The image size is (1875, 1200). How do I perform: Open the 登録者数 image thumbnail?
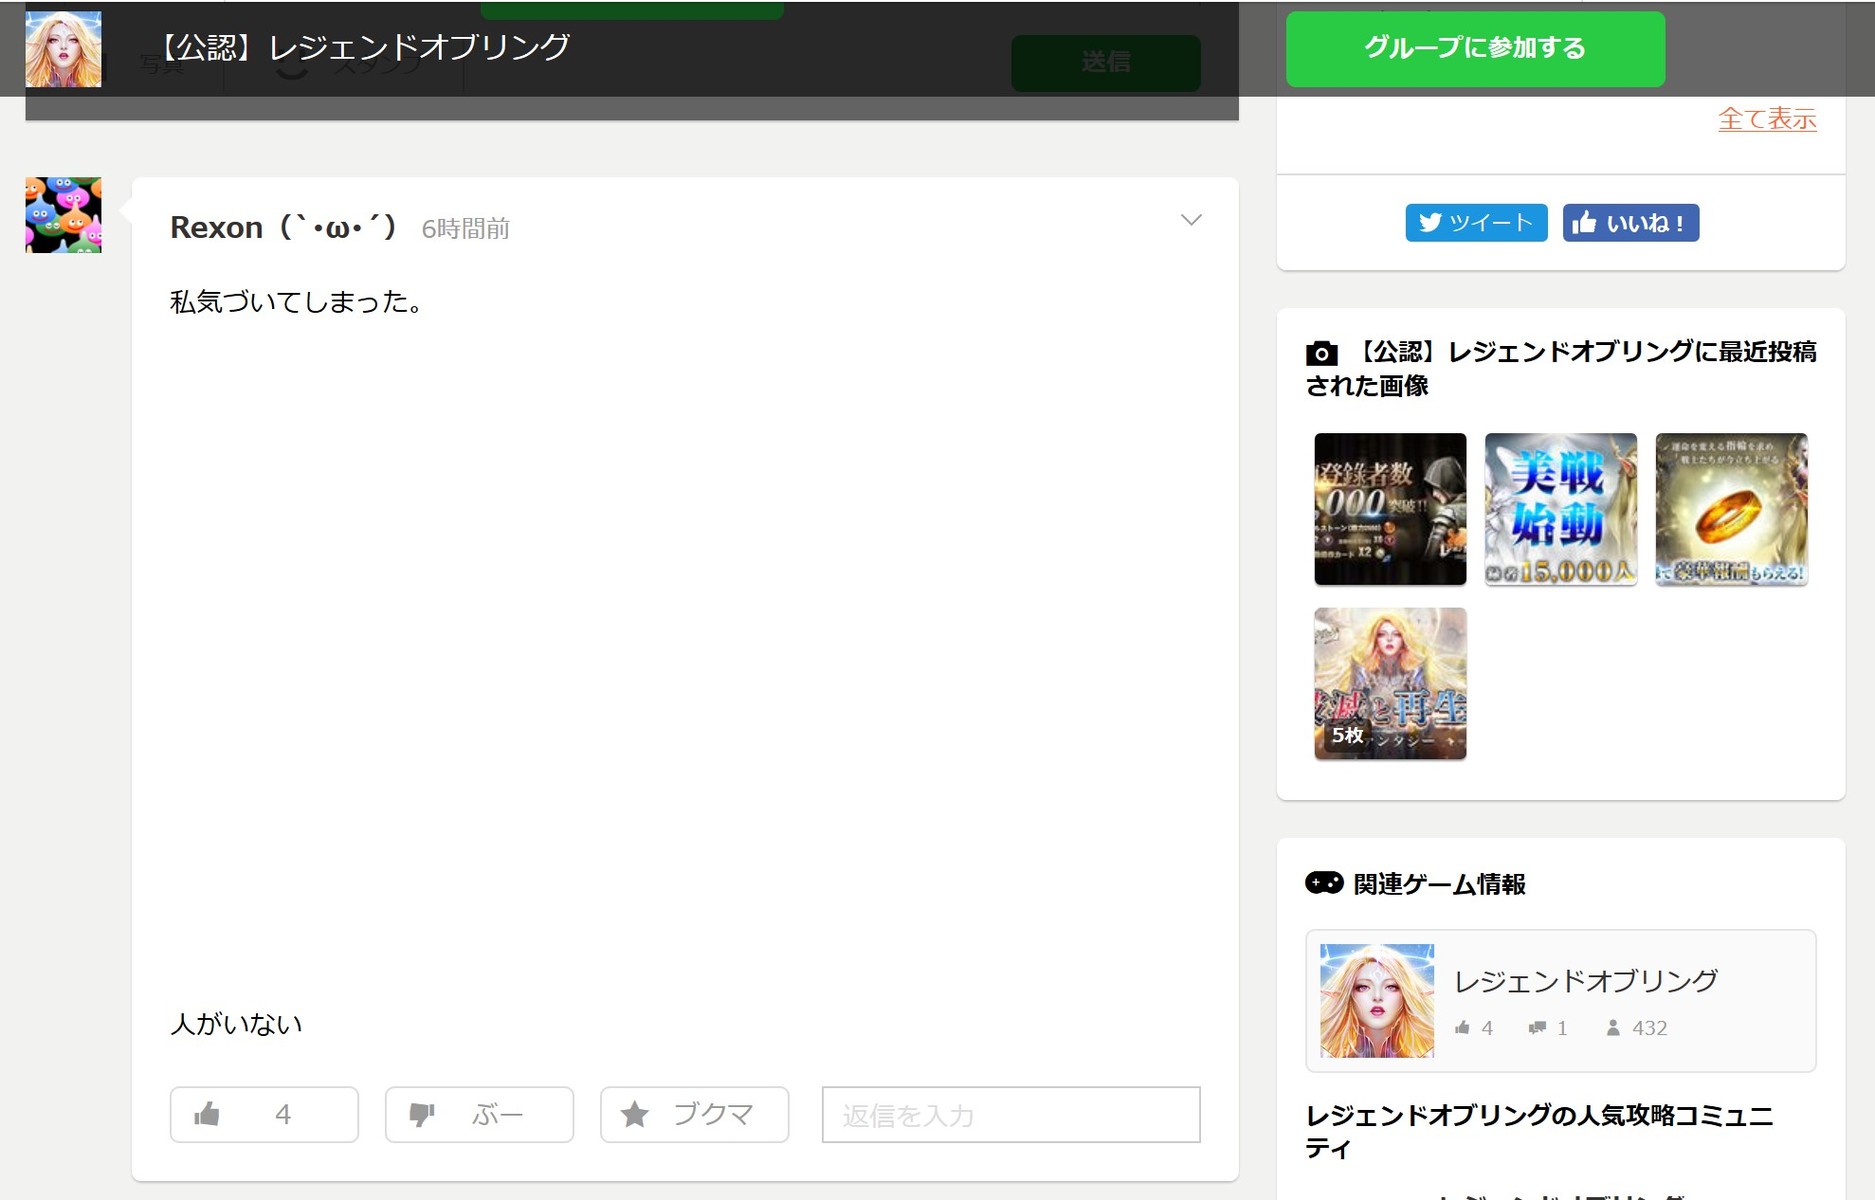1390,509
